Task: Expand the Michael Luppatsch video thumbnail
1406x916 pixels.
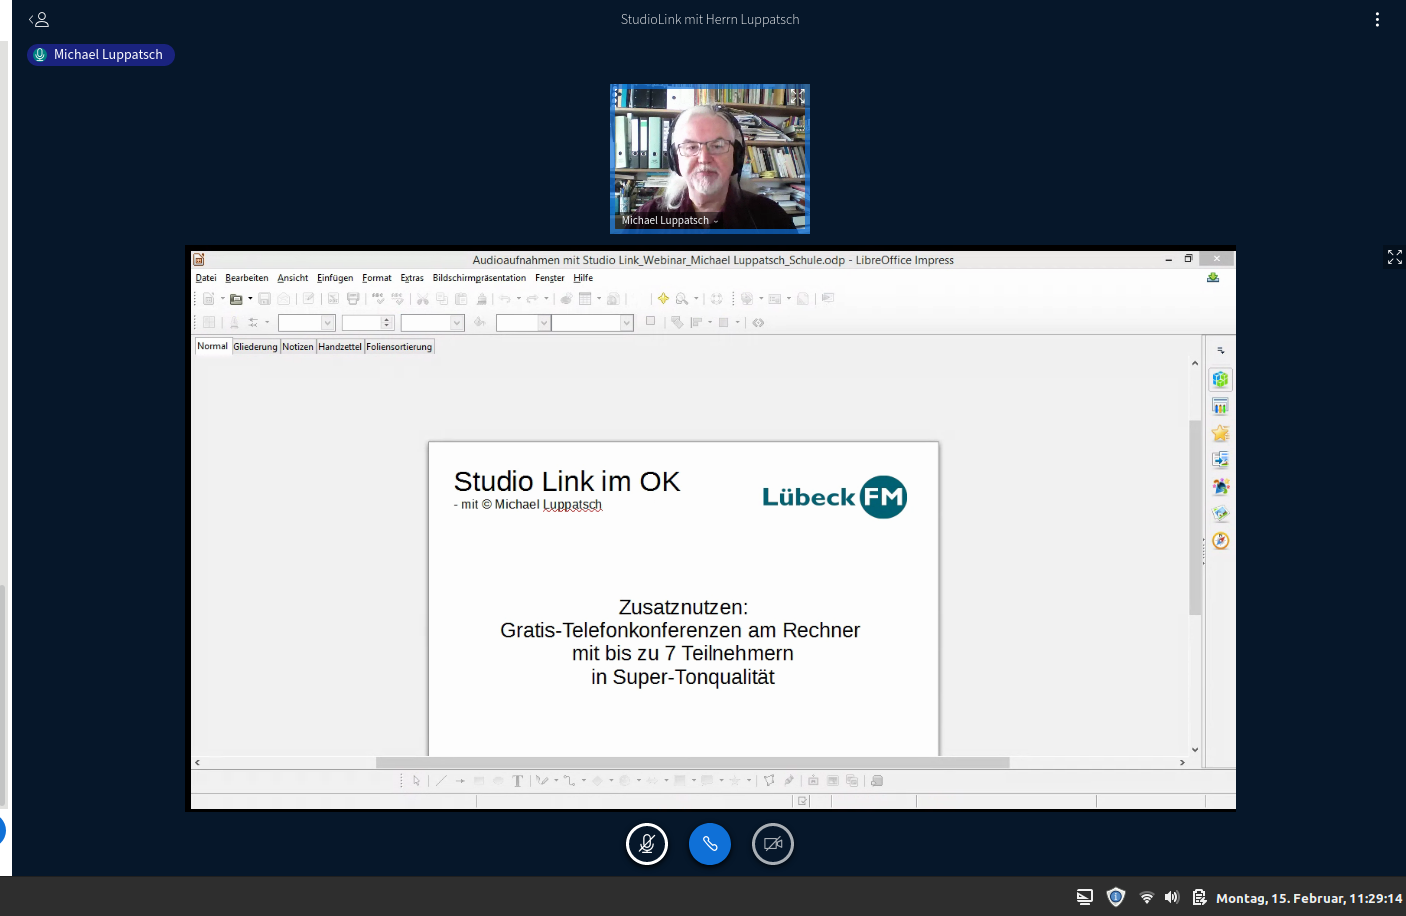Action: [x=797, y=97]
